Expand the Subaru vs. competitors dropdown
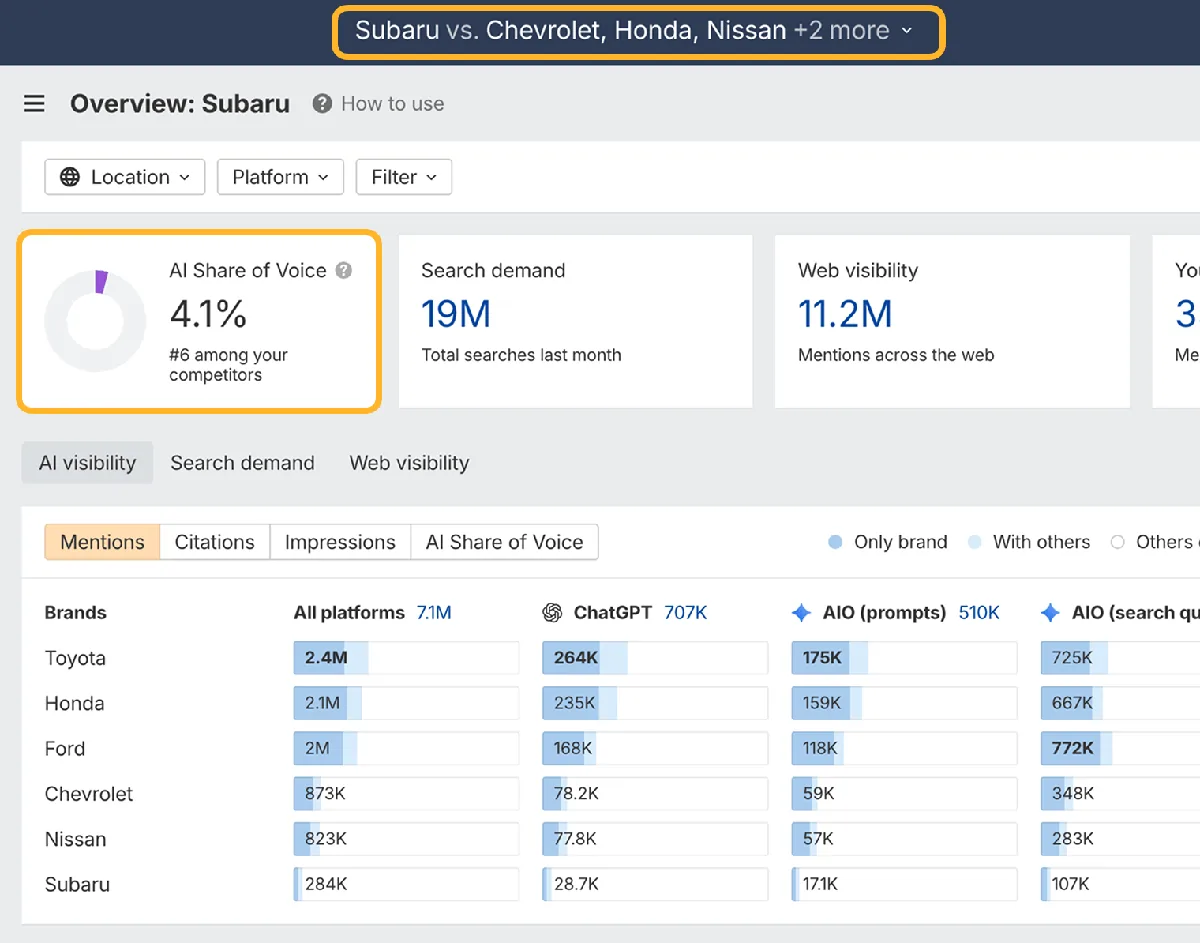Screen dimensions: 1200x943 tap(638, 31)
